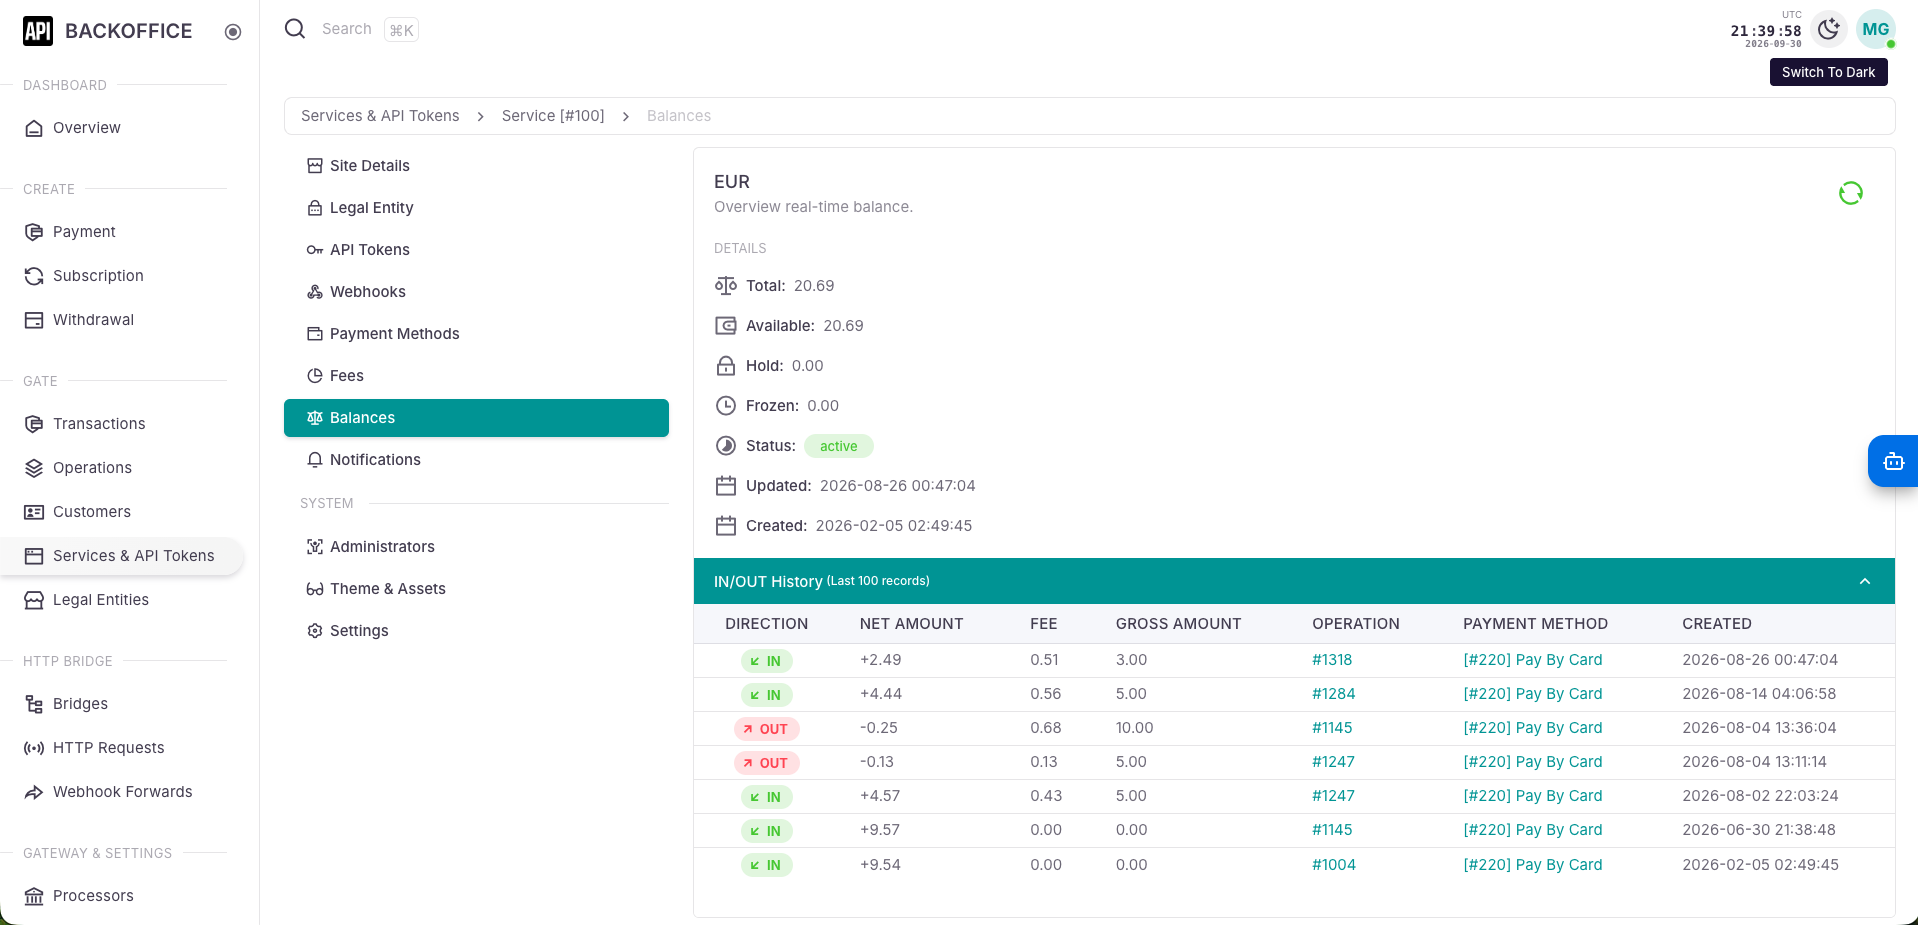1918x925 pixels.
Task: Collapse the IN/OUT History section chevron
Action: (1864, 581)
